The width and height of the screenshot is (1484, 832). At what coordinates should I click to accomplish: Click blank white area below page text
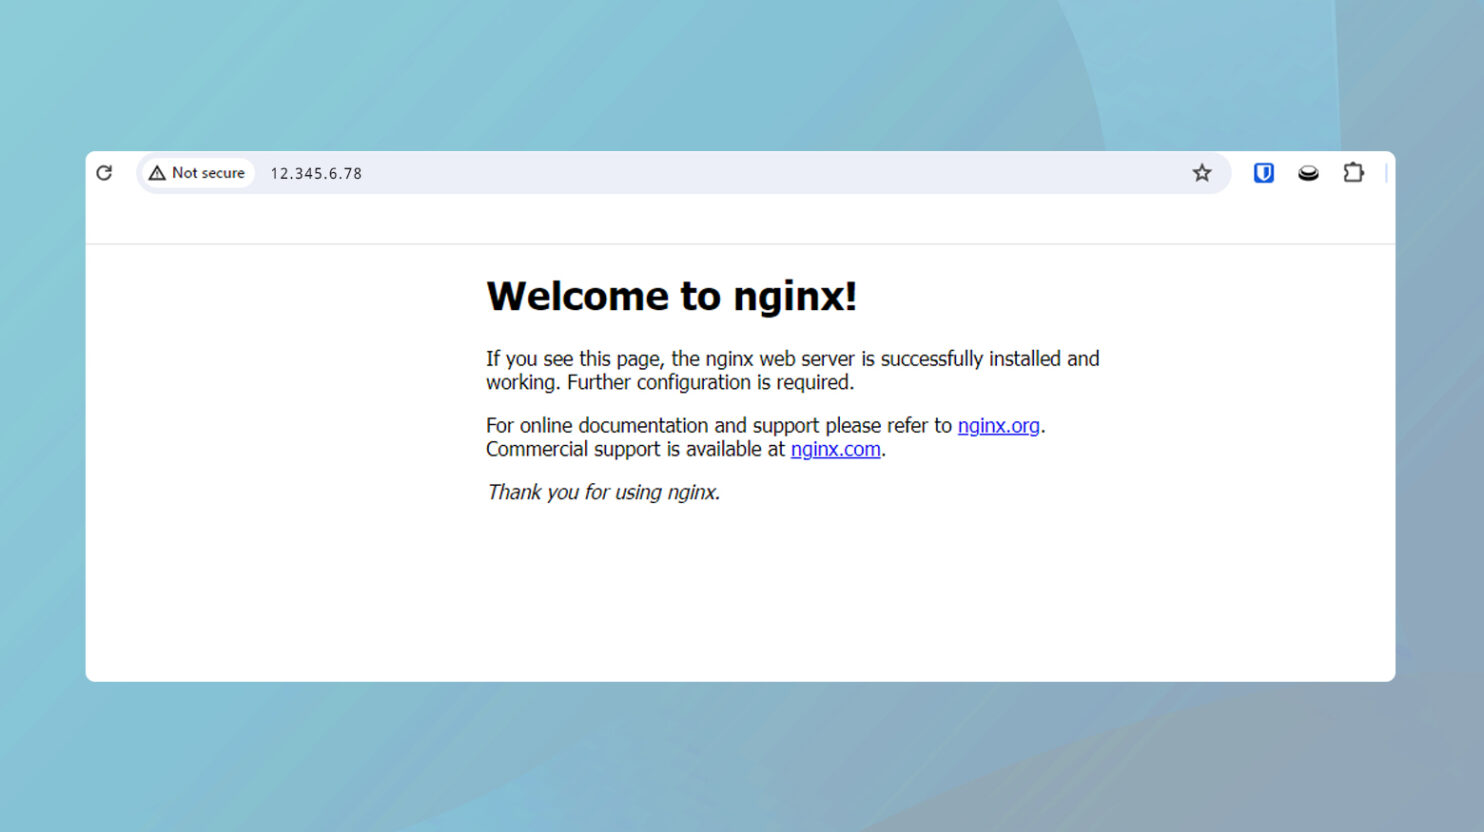740,600
